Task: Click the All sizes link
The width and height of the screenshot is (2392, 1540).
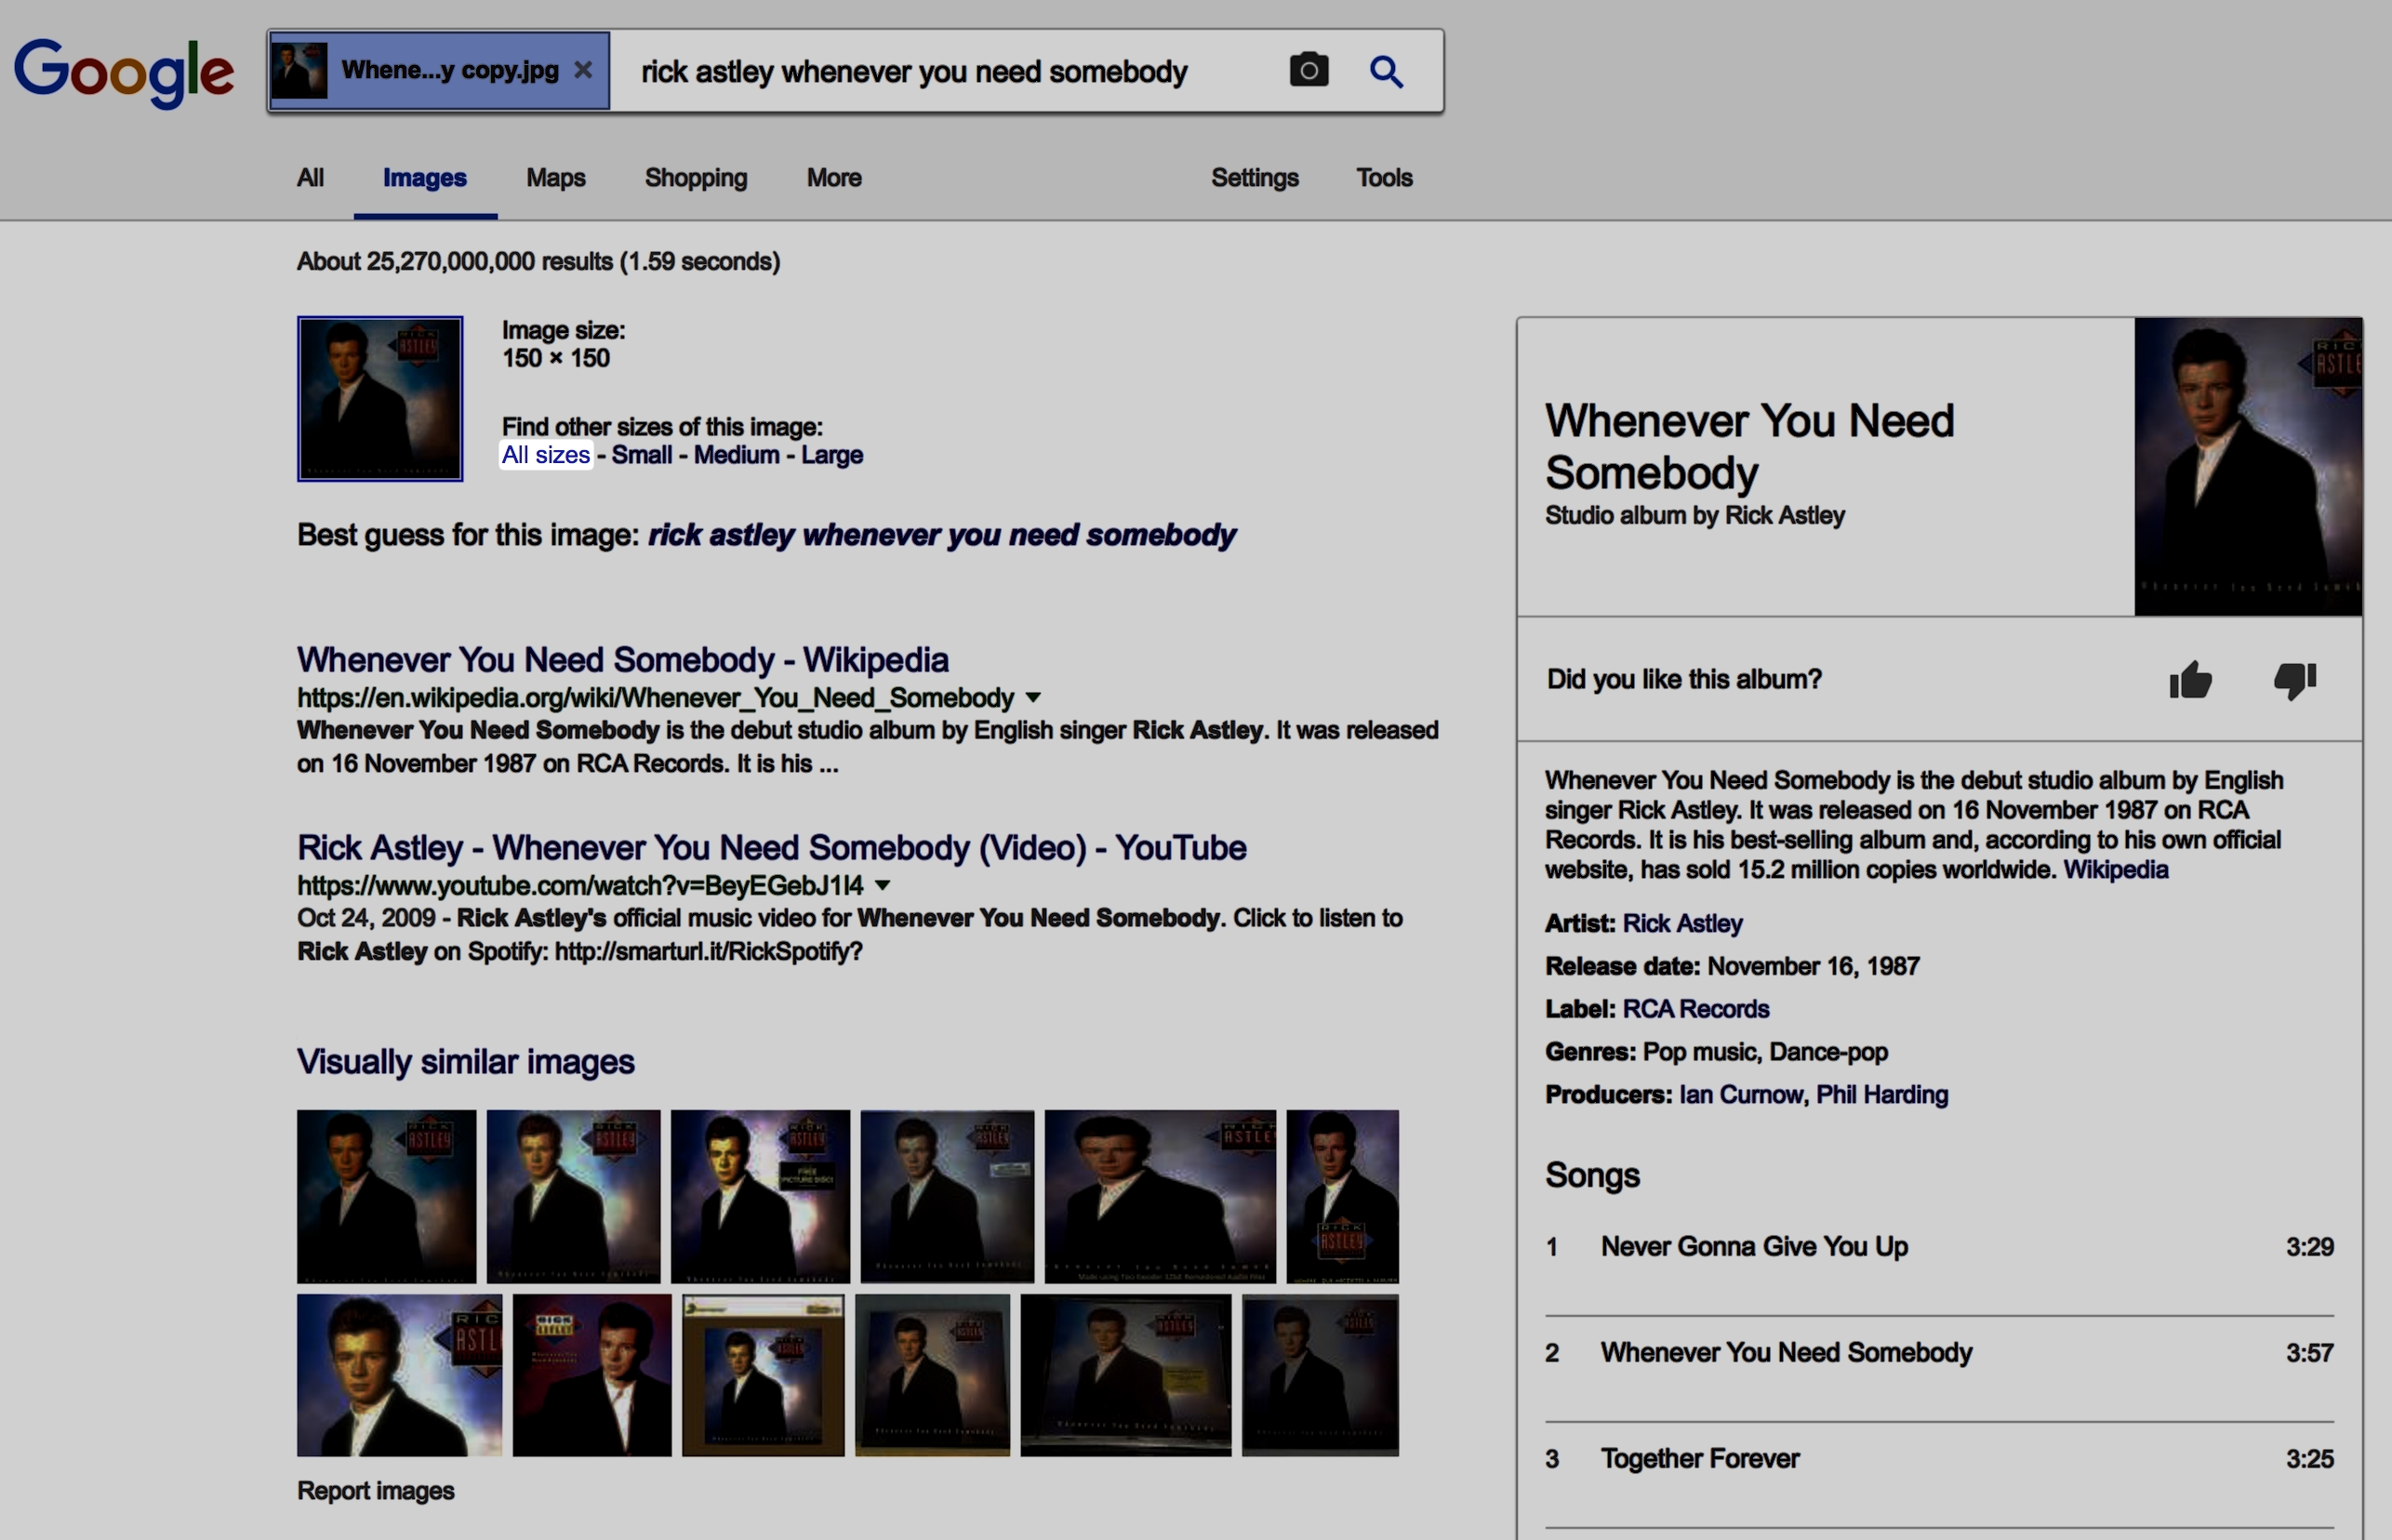Action: pyautogui.click(x=546, y=455)
